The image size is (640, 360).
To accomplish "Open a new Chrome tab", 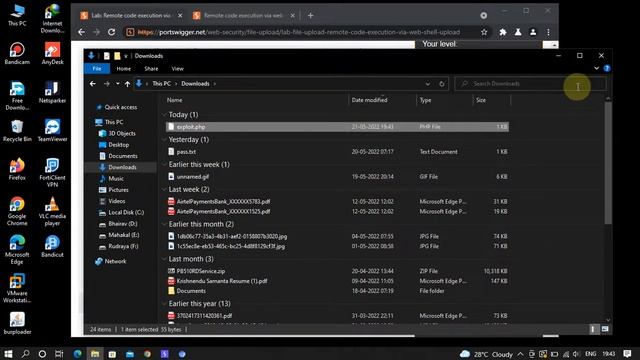I will pyautogui.click(x=311, y=16).
